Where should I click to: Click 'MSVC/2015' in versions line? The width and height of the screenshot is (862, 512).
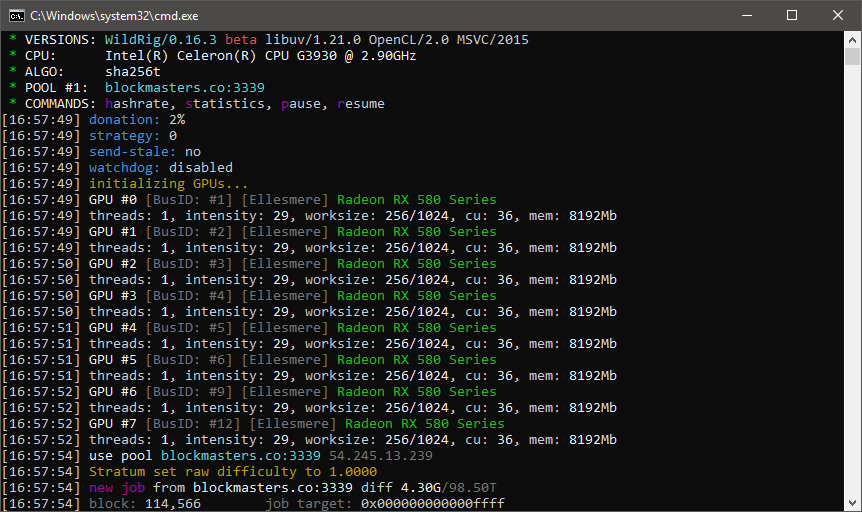(493, 40)
